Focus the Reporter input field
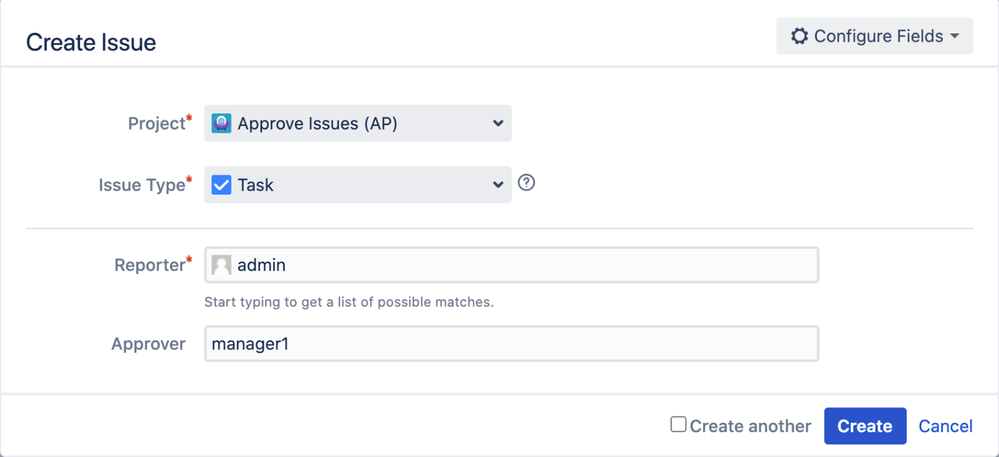This screenshot has width=999, height=457. pyautogui.click(x=520, y=265)
